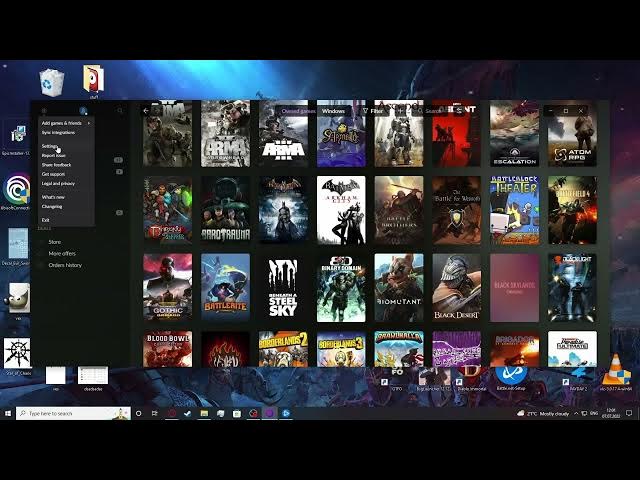Open More offers in the sidebar
The height and width of the screenshot is (480, 640).
coord(62,253)
